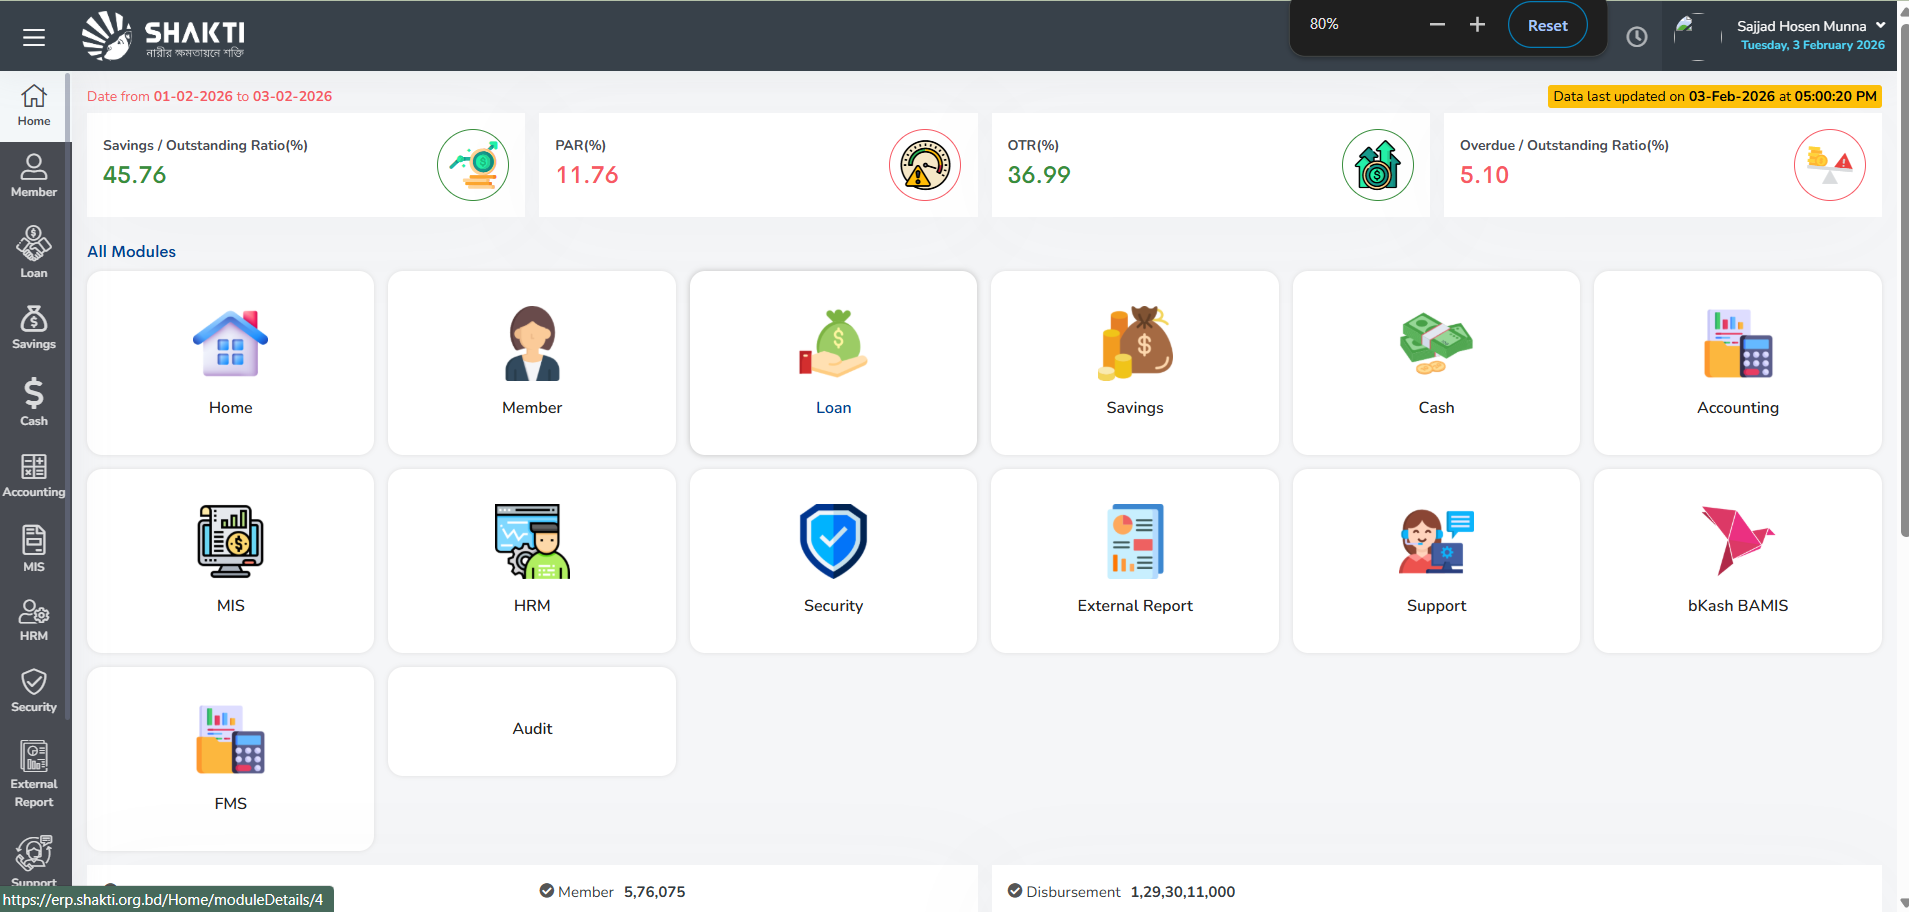1909x912 pixels.
Task: Click the hamburger menu at top left
Action: (33, 36)
